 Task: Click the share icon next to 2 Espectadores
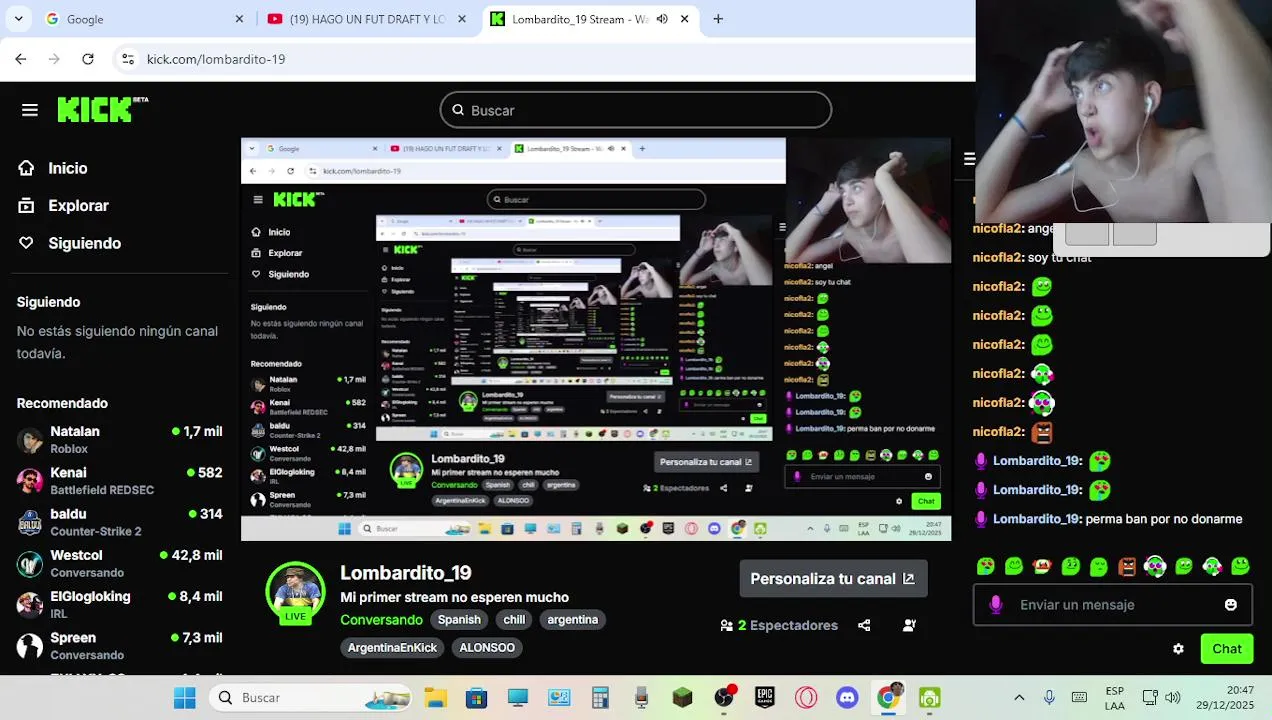pyautogui.click(x=864, y=625)
